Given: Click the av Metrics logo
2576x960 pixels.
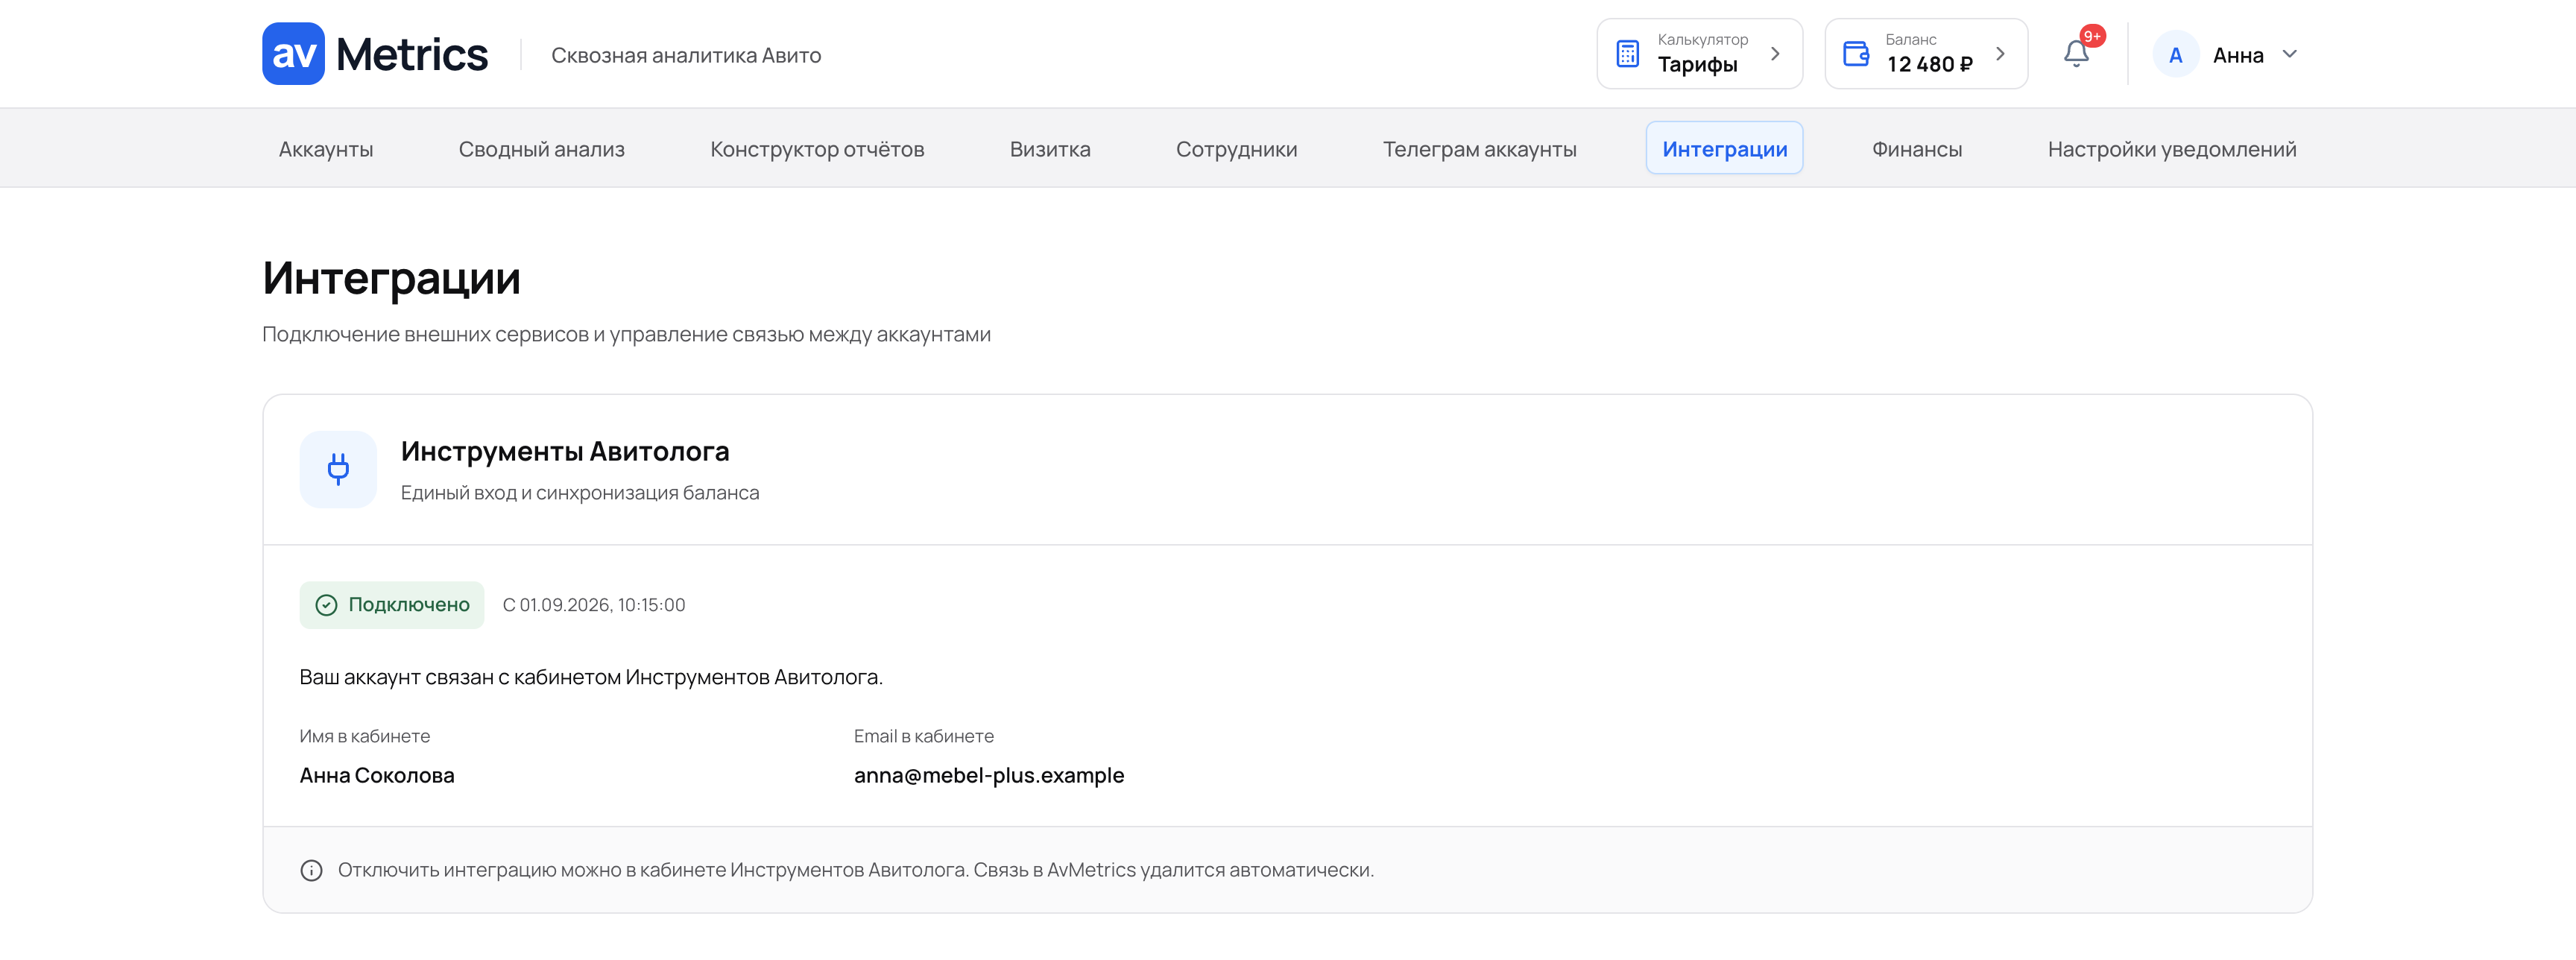Looking at the screenshot, I should pos(375,54).
